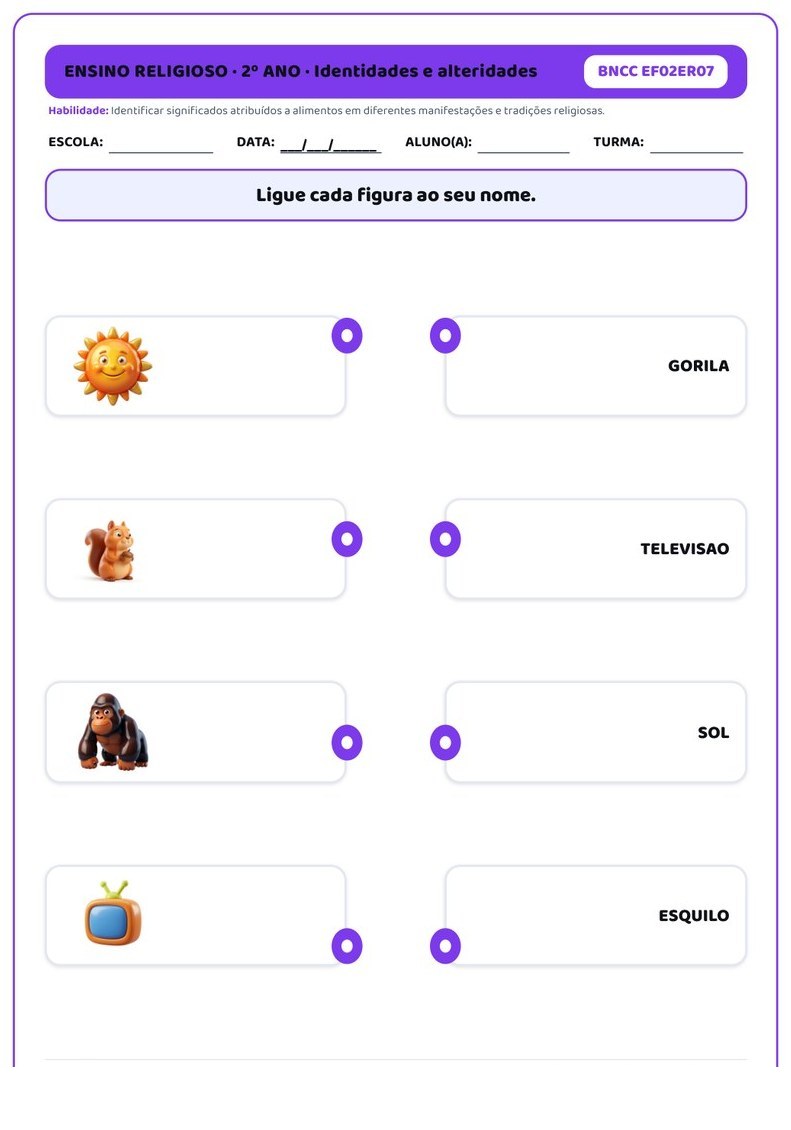Click the SOL word card
This screenshot has width=791, height=1130.
[x=596, y=732]
